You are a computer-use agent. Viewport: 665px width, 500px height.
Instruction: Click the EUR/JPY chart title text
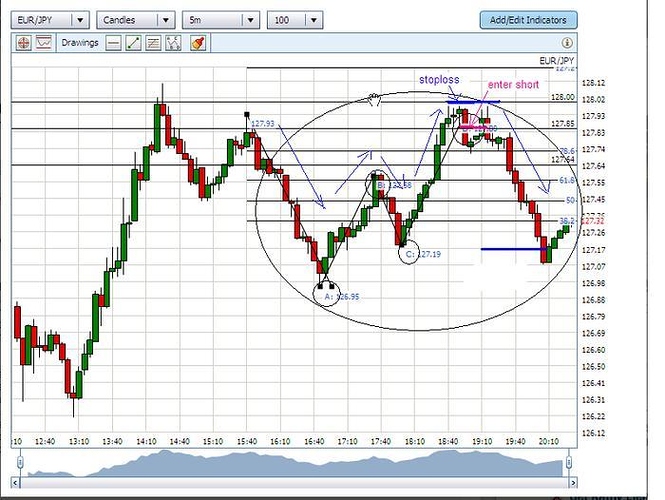(556, 61)
